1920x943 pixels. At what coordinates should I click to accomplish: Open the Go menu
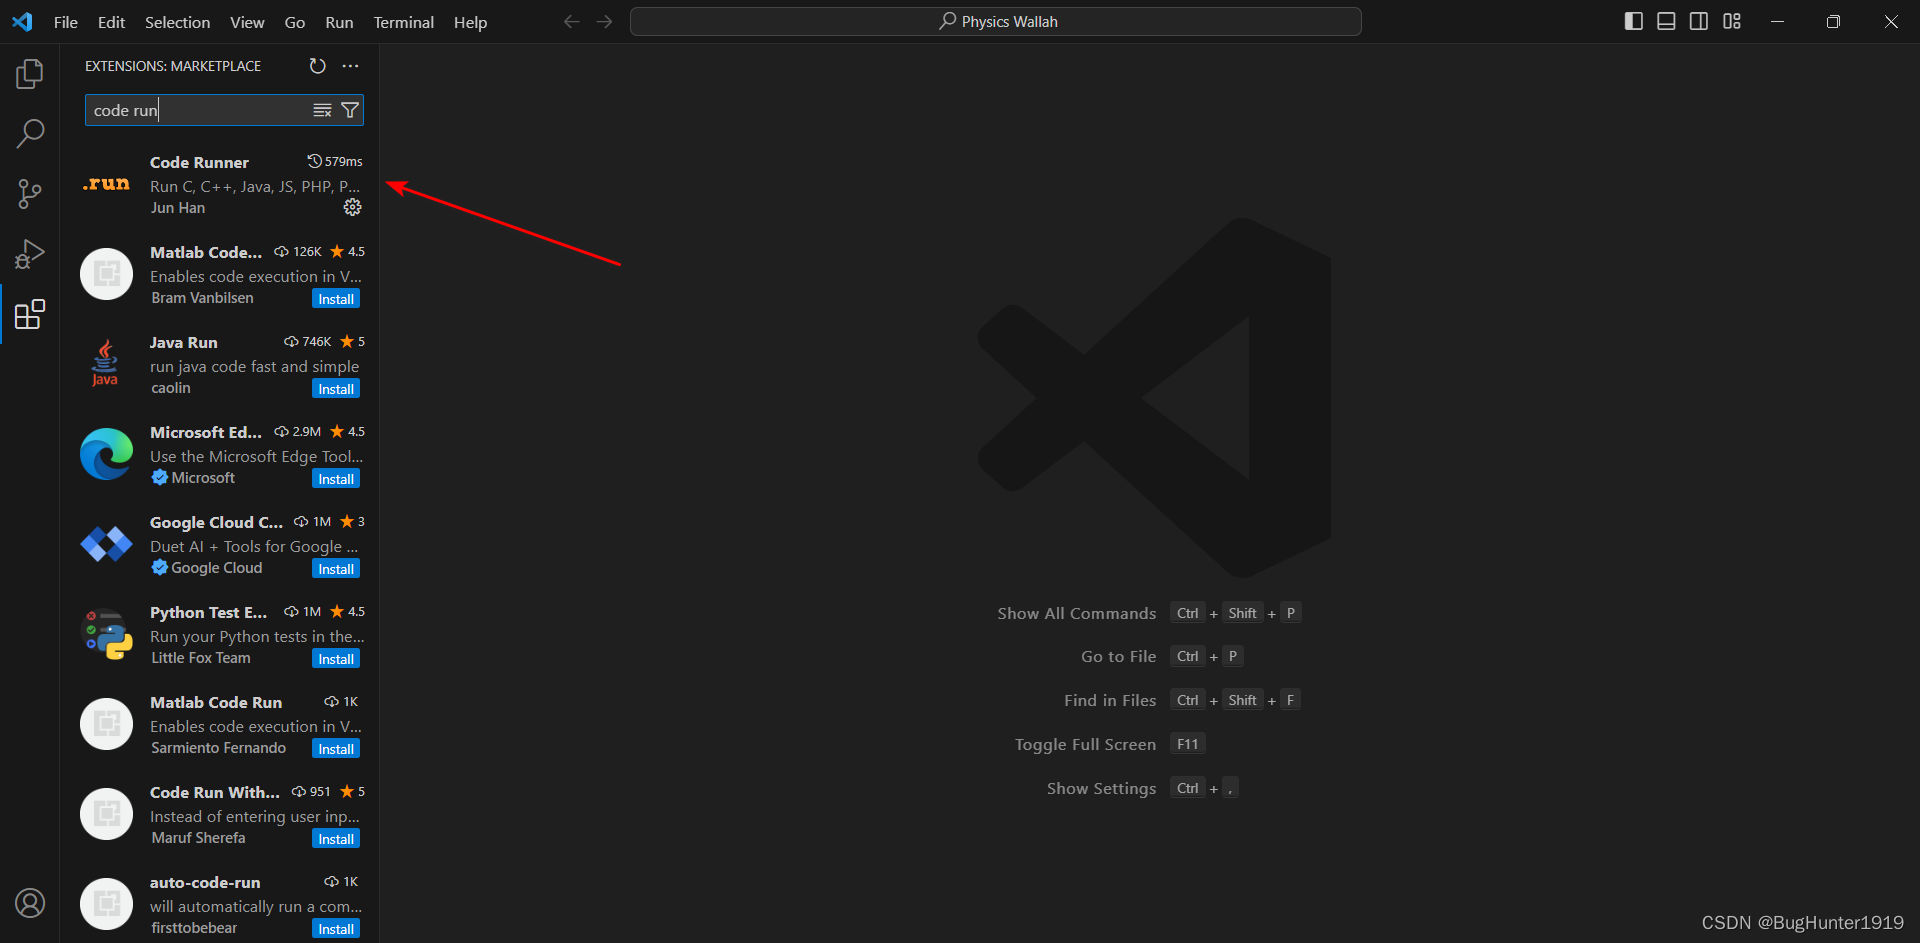click(x=295, y=22)
